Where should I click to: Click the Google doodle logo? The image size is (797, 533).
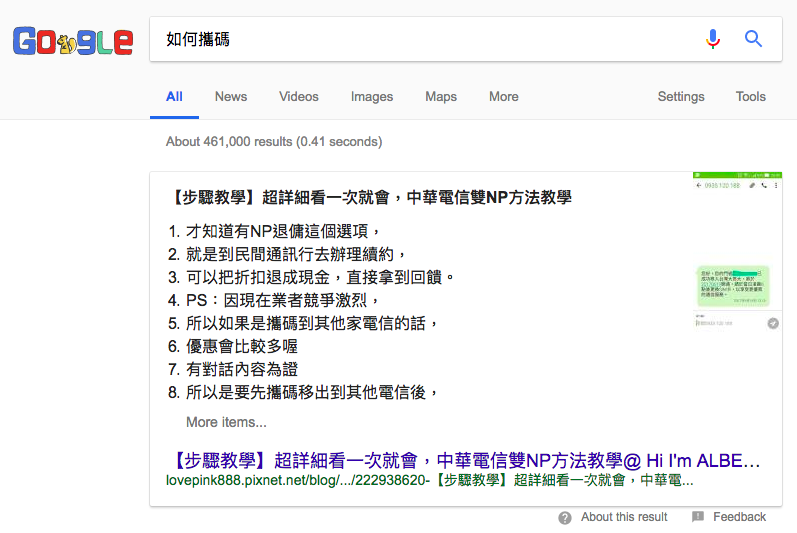pos(73,41)
